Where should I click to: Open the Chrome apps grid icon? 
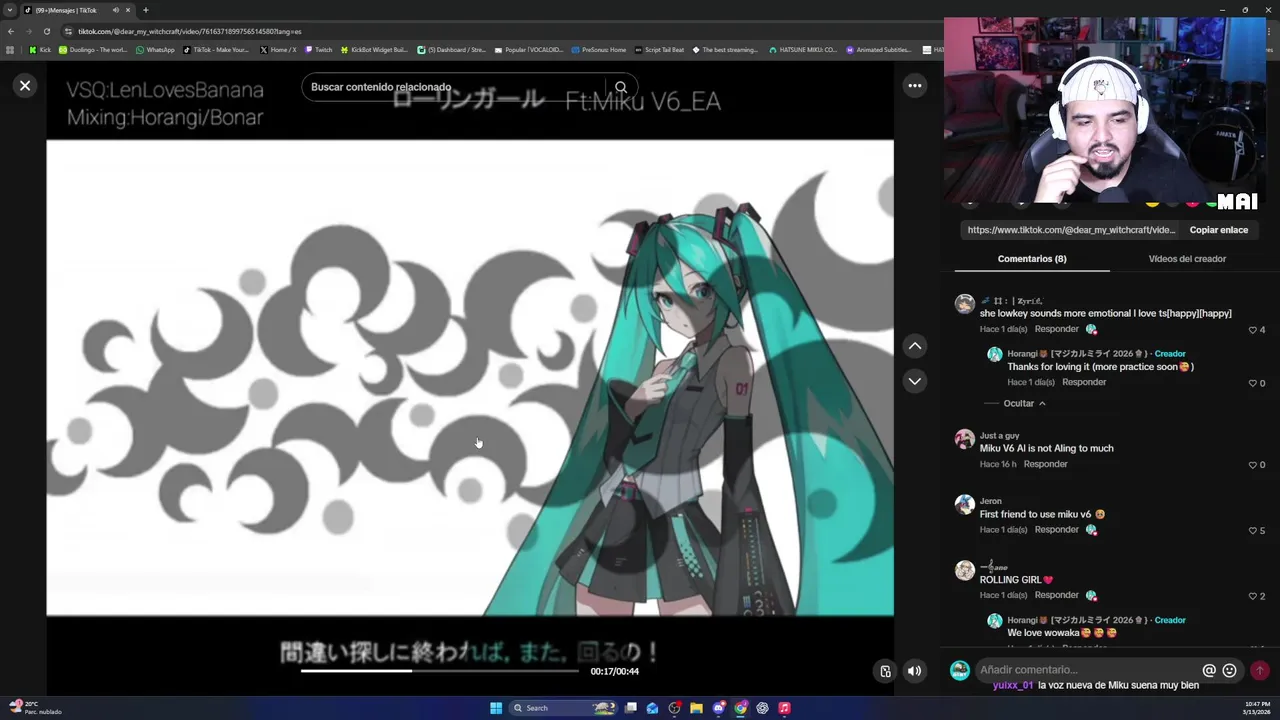coord(10,49)
